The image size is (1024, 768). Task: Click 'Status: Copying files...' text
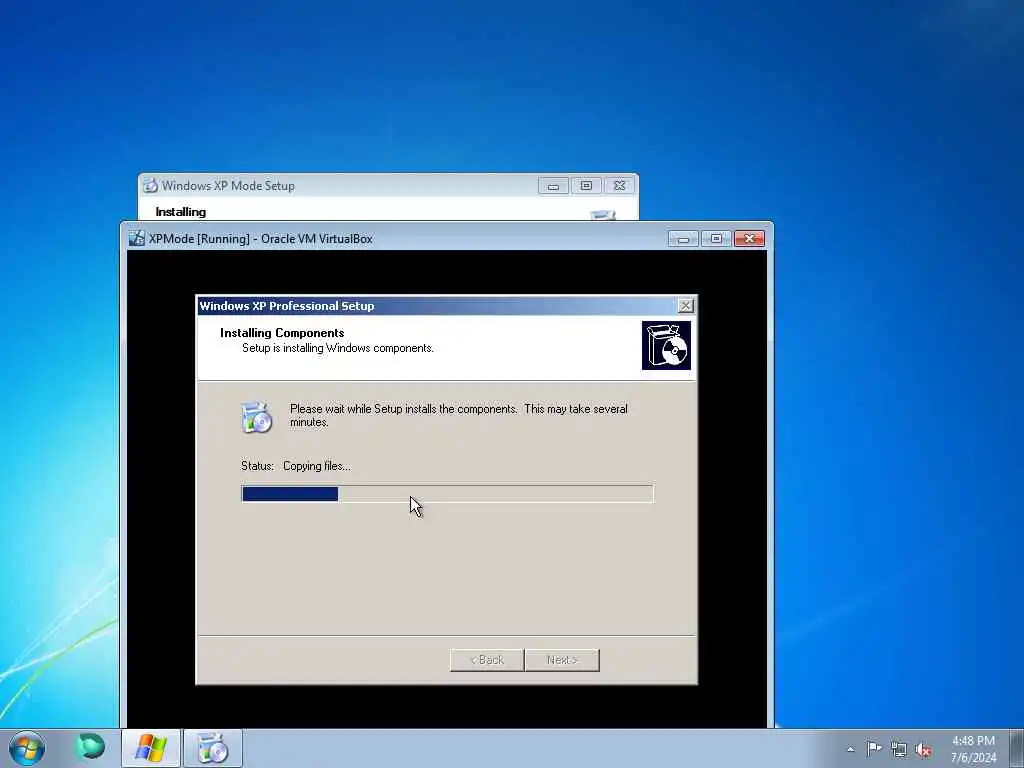pyautogui.click(x=296, y=466)
